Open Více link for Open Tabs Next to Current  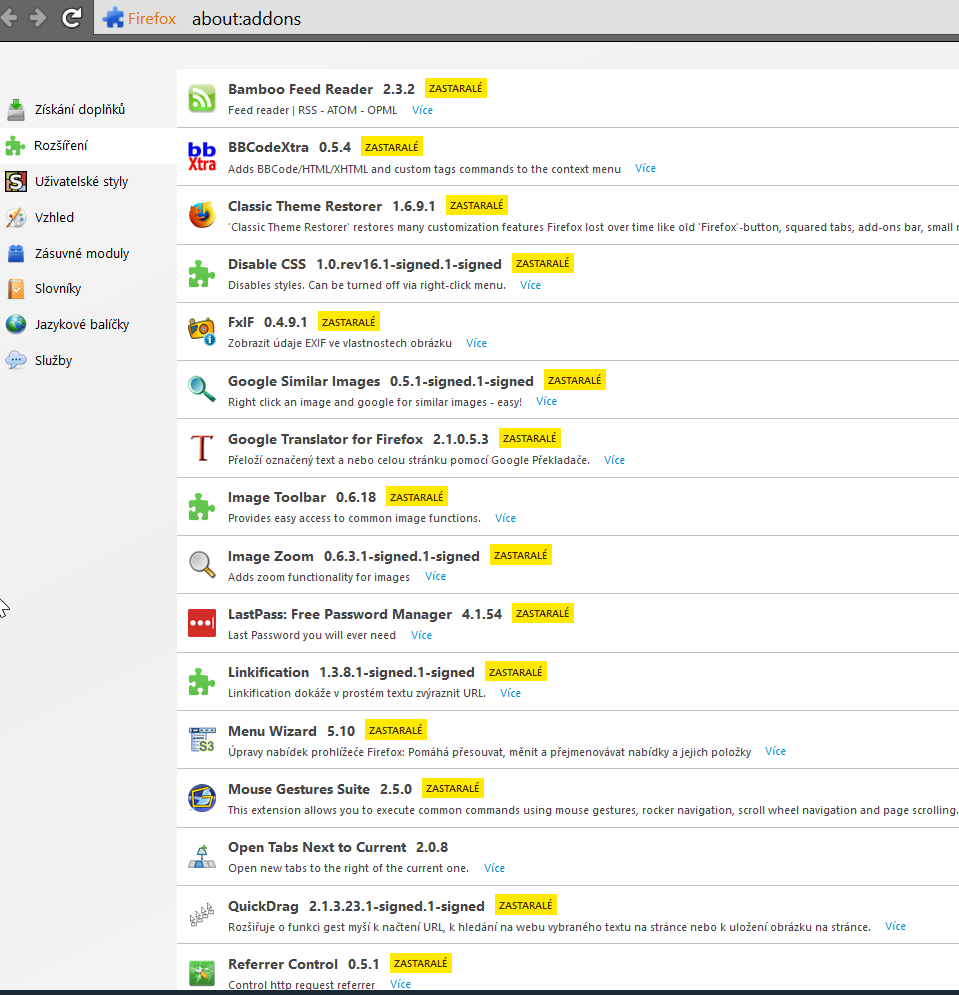(x=494, y=867)
